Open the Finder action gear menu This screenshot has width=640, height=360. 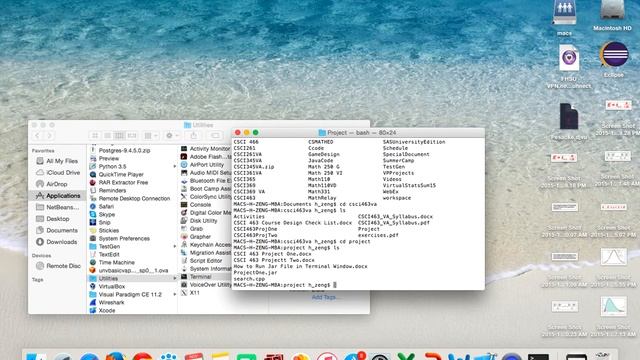[x=172, y=136]
